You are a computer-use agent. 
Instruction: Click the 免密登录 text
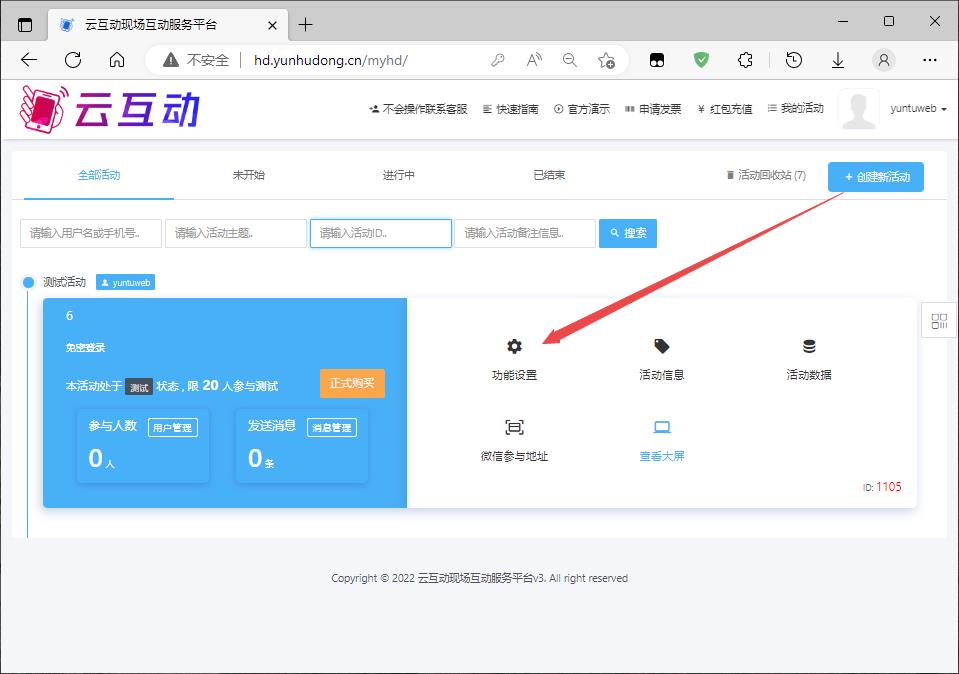(x=86, y=347)
